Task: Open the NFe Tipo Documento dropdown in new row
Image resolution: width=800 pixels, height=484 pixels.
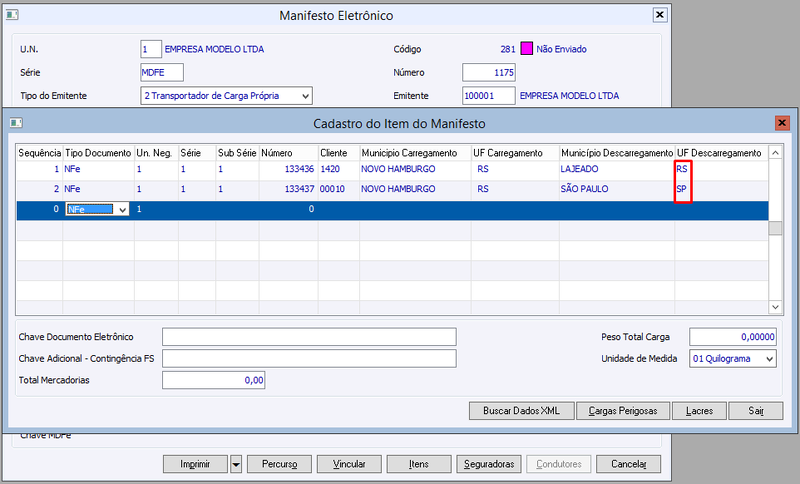Action: click(122, 210)
